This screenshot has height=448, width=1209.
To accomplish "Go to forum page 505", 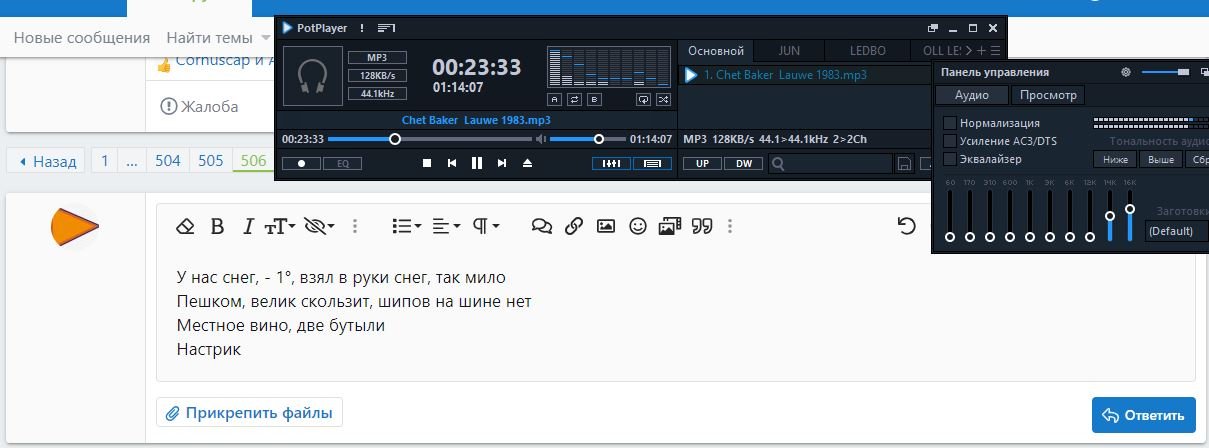I will coord(210,161).
